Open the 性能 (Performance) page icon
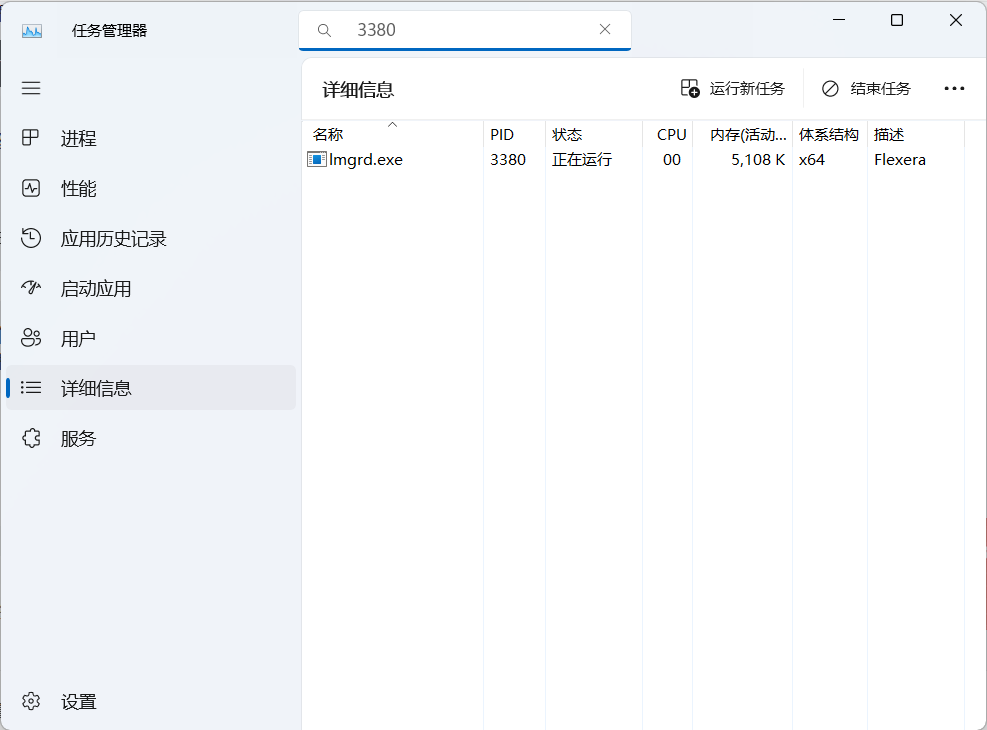Screen dimensions: 987x730 pyautogui.click(x=31, y=188)
